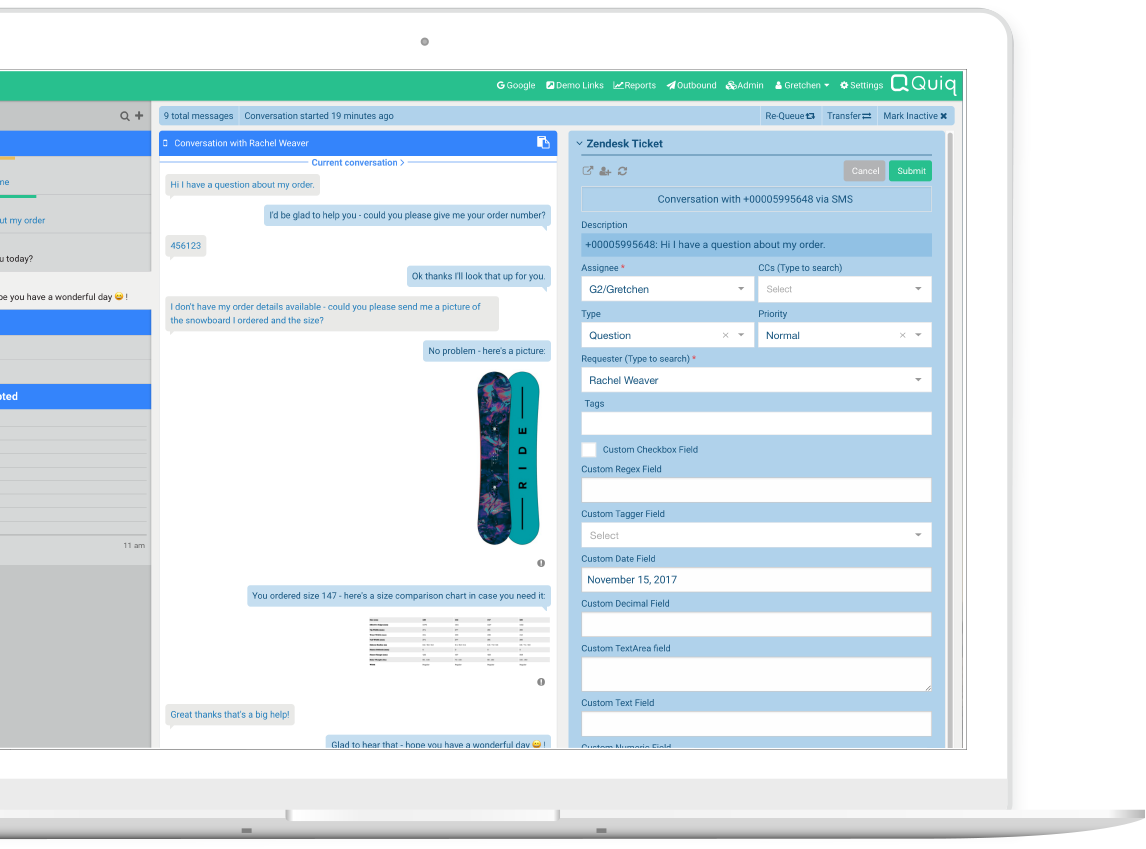Clear the Type field with its x icon
This screenshot has width=1146, height=849.
725,335
